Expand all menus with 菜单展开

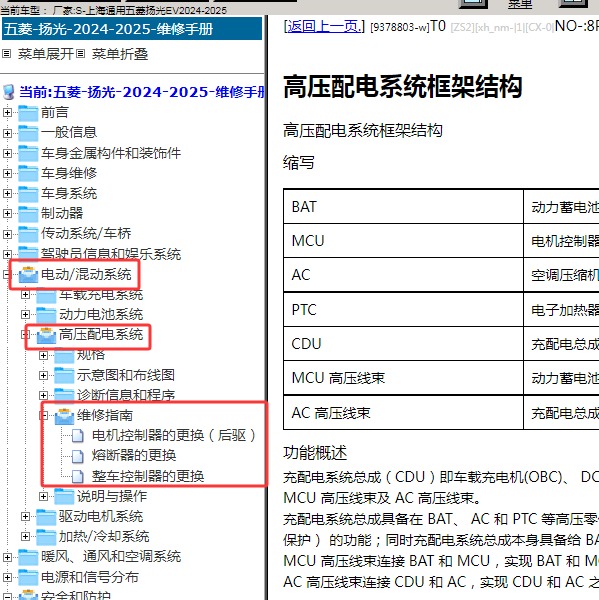[x=46, y=54]
